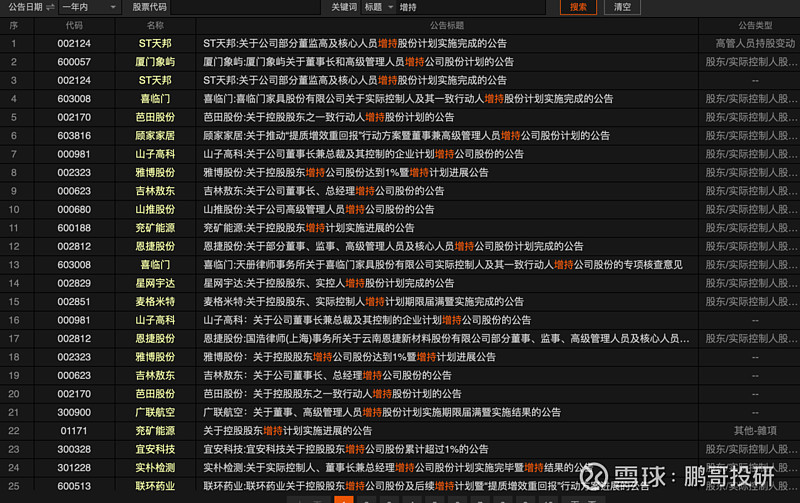
Task: Select stock code 000680
Action: [x=74, y=209]
